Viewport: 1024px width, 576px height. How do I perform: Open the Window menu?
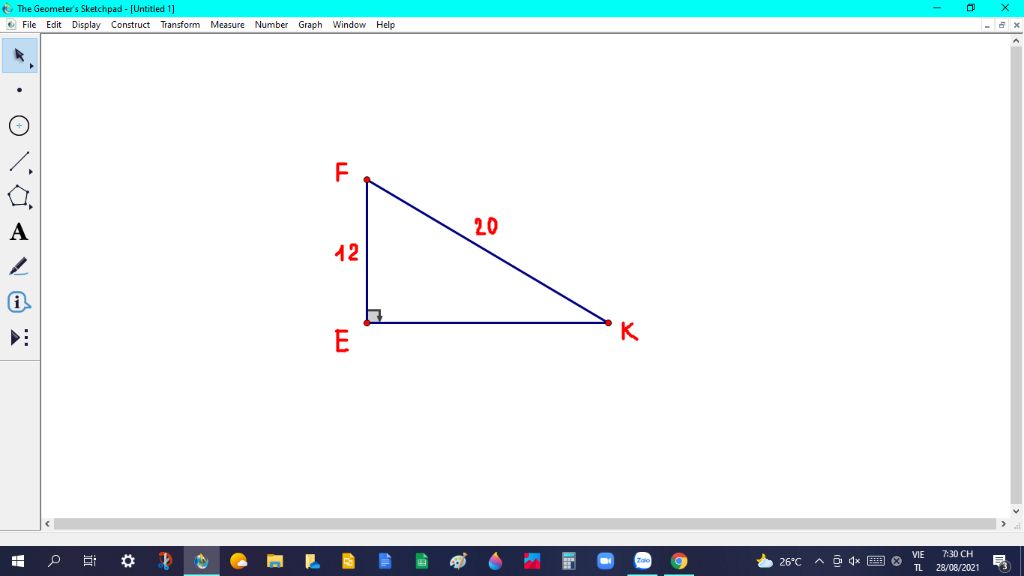[349, 25]
